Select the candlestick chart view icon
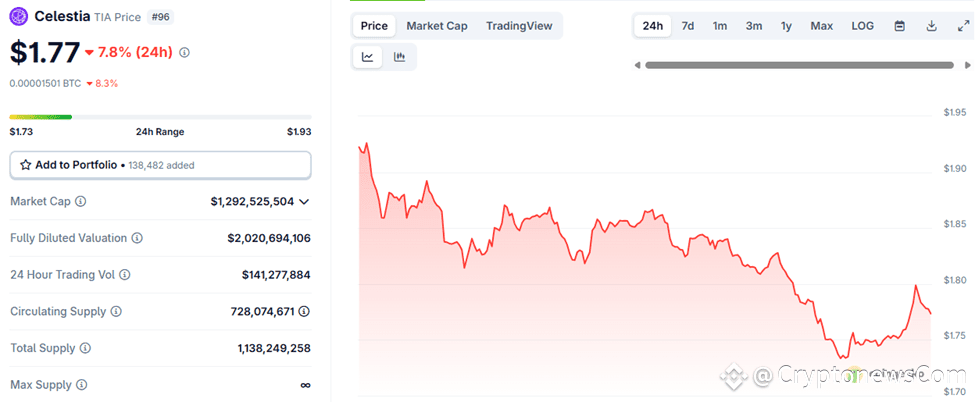Image resolution: width=975 pixels, height=402 pixels. (399, 57)
